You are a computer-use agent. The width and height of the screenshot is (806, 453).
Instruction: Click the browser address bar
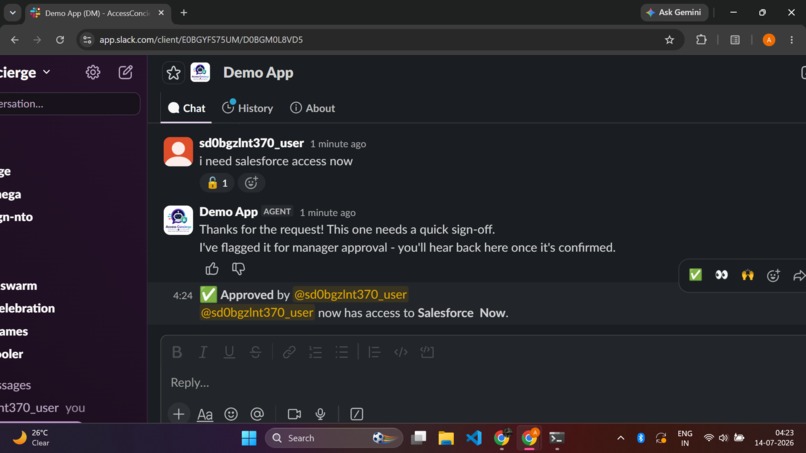coord(380,40)
